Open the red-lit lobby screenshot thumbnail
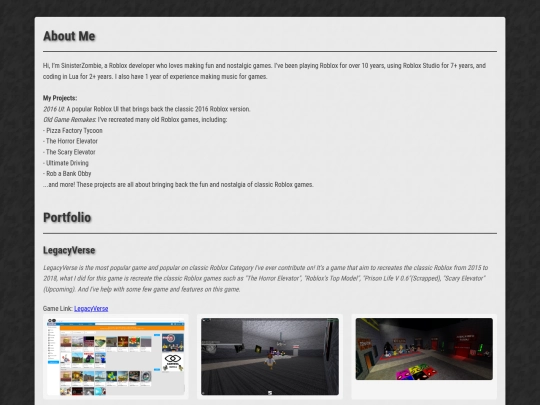Image resolution: width=540 pixels, height=405 pixels. [x=424, y=349]
